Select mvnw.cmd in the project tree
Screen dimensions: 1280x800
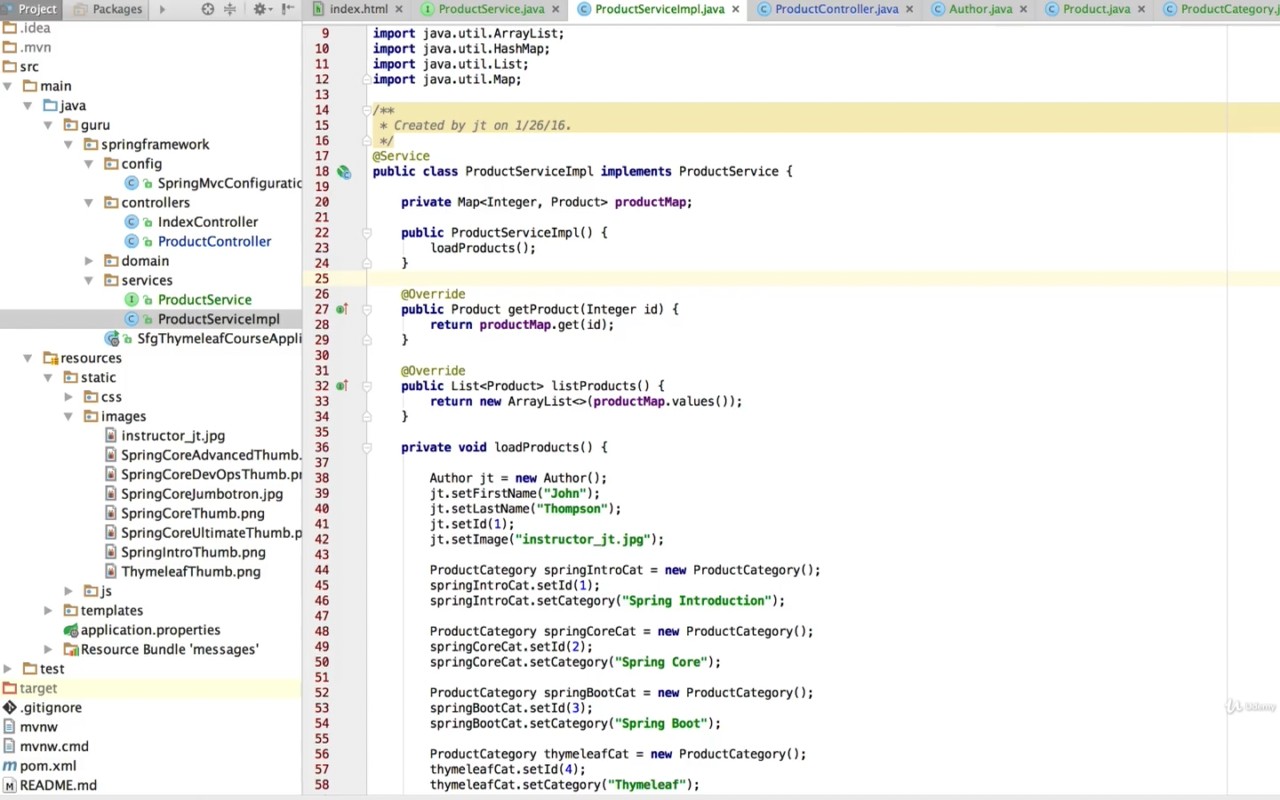click(x=54, y=747)
